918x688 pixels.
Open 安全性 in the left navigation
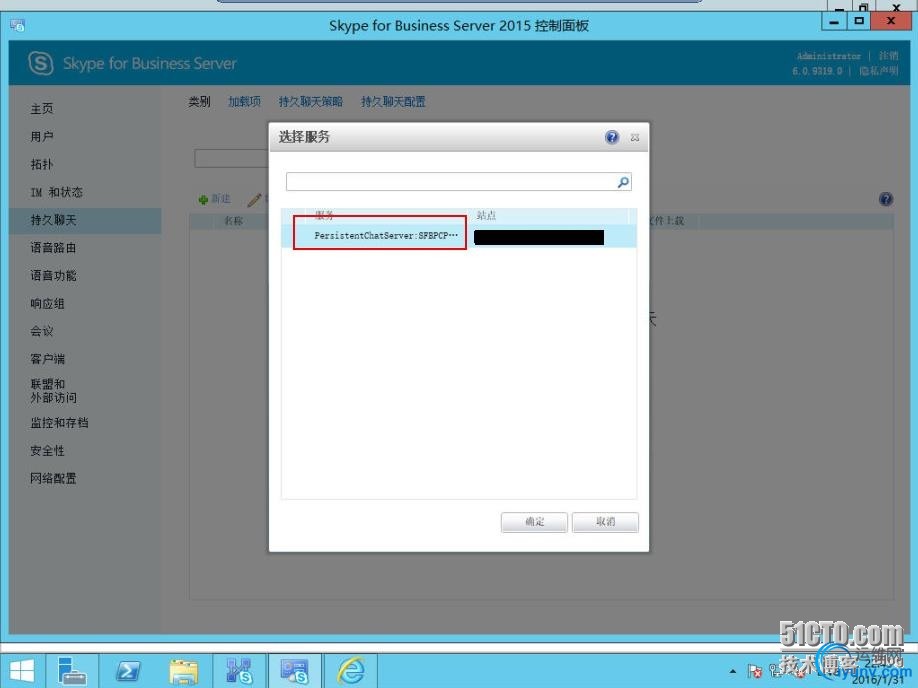click(x=47, y=451)
